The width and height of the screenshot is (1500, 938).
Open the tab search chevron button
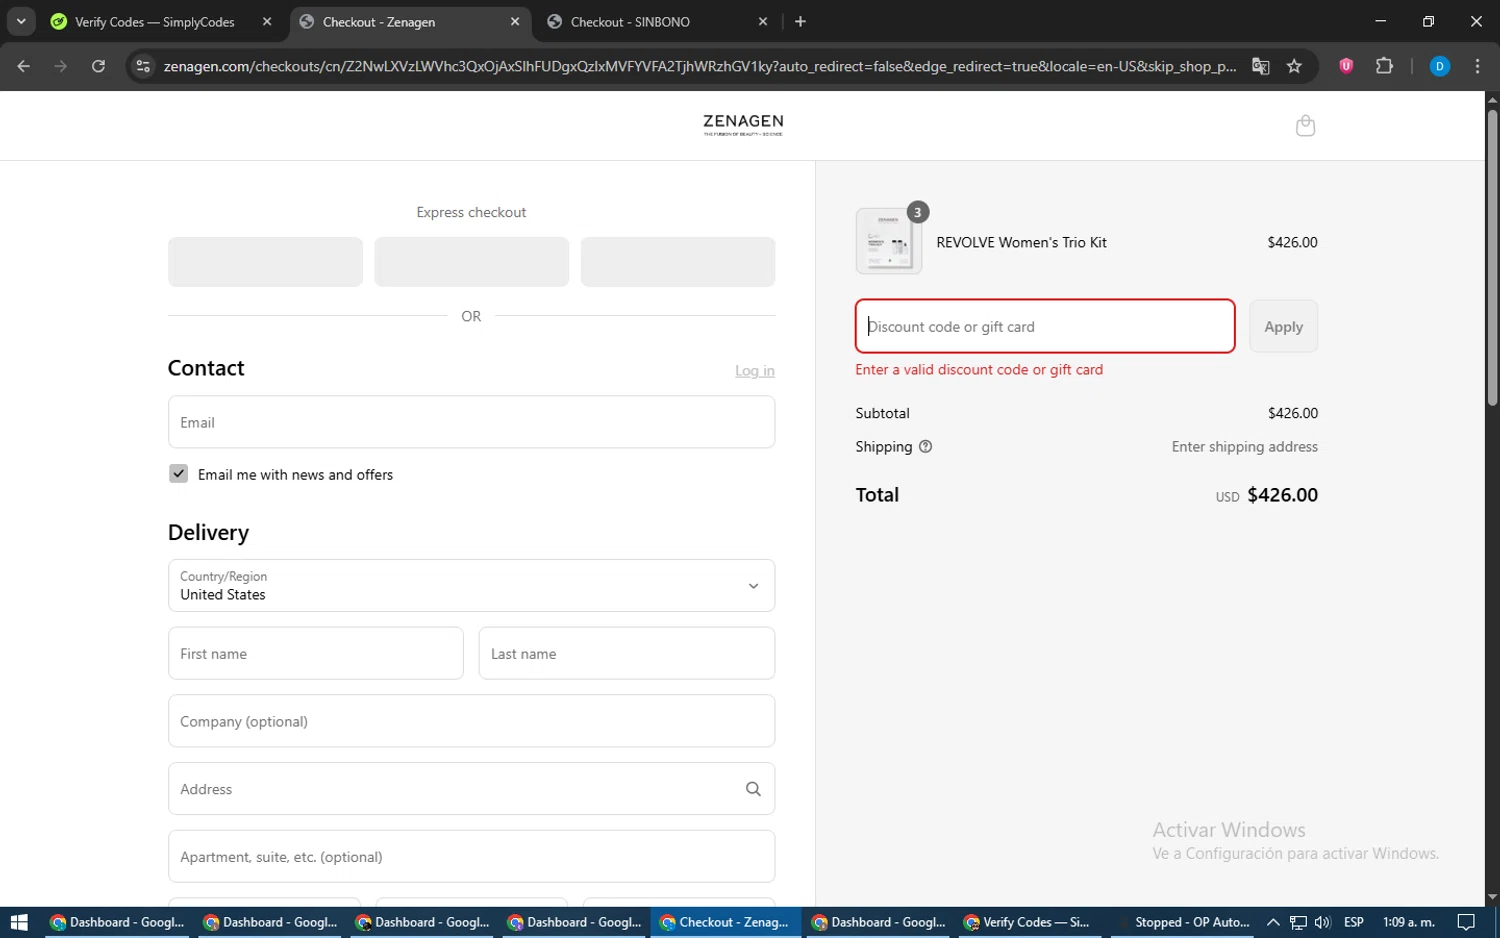[x=21, y=21]
